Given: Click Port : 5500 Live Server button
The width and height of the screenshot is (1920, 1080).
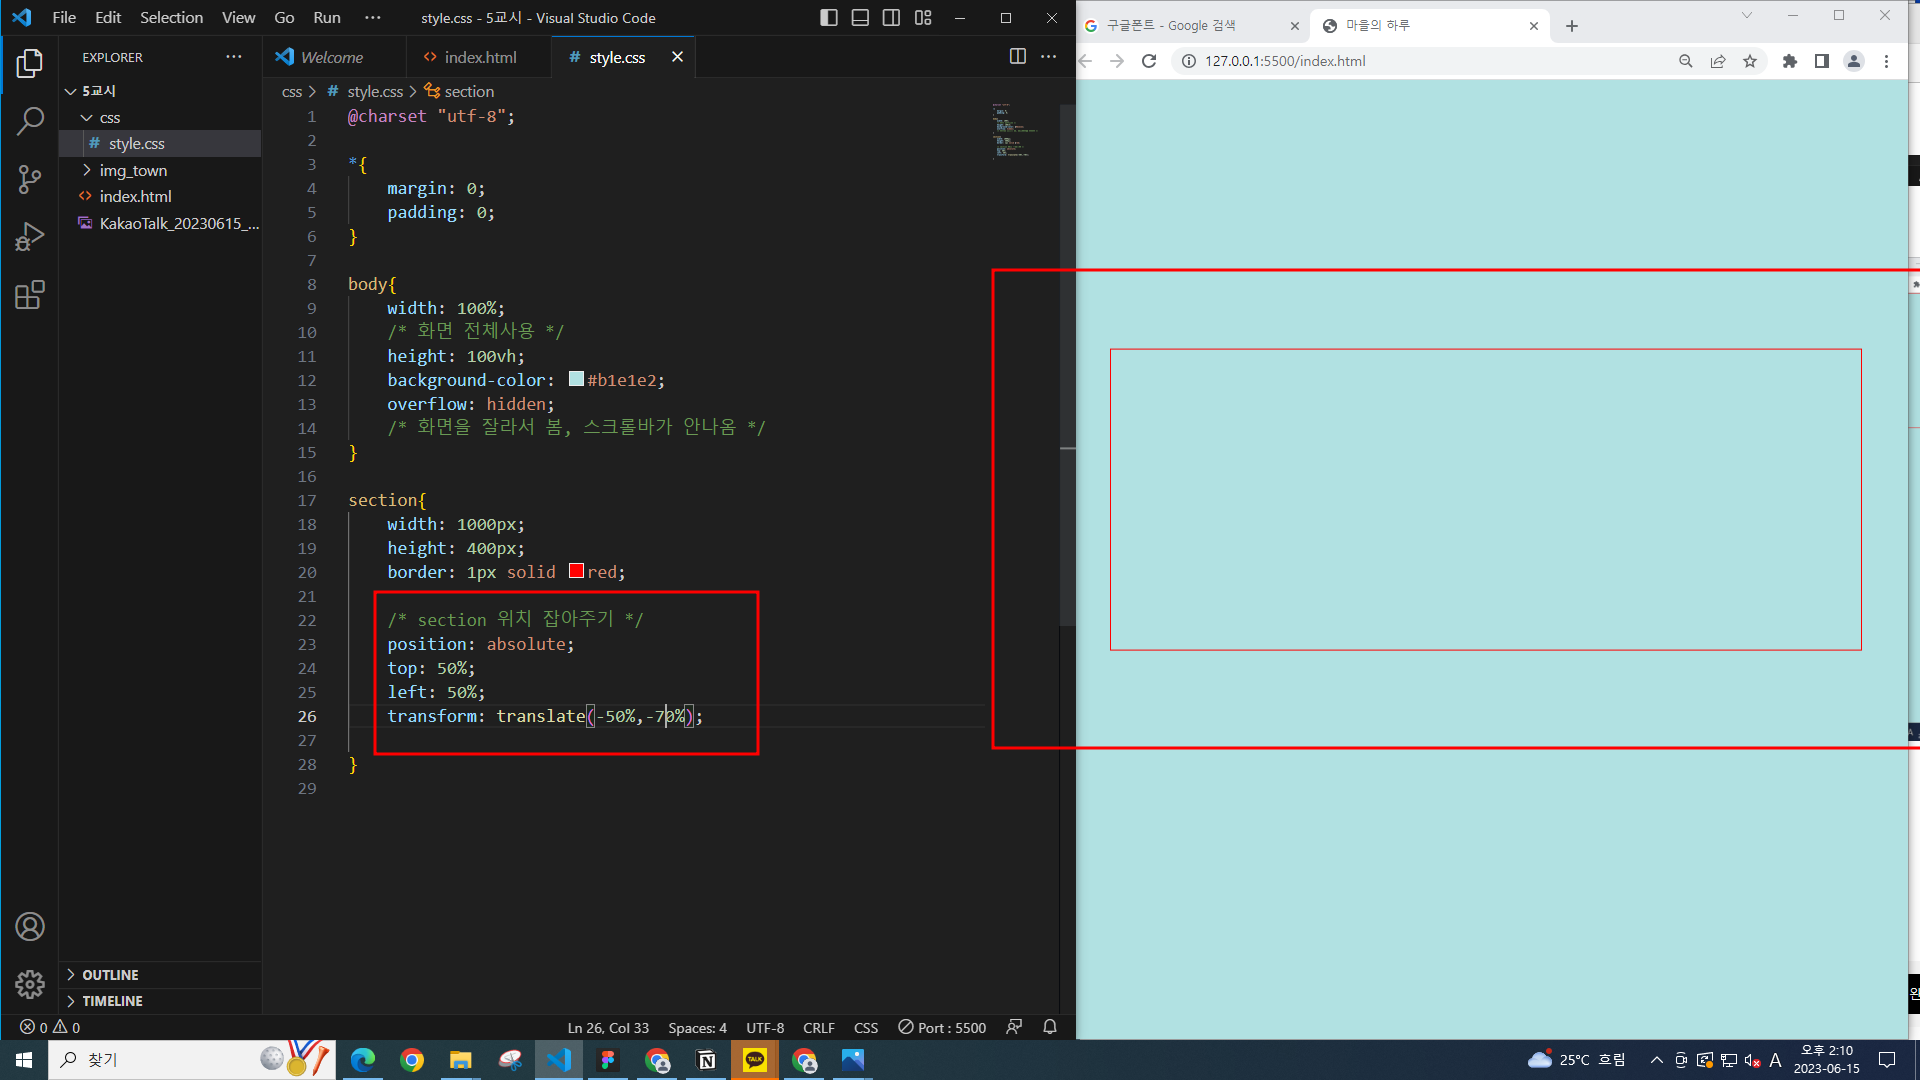Looking at the screenshot, I should point(942,1027).
